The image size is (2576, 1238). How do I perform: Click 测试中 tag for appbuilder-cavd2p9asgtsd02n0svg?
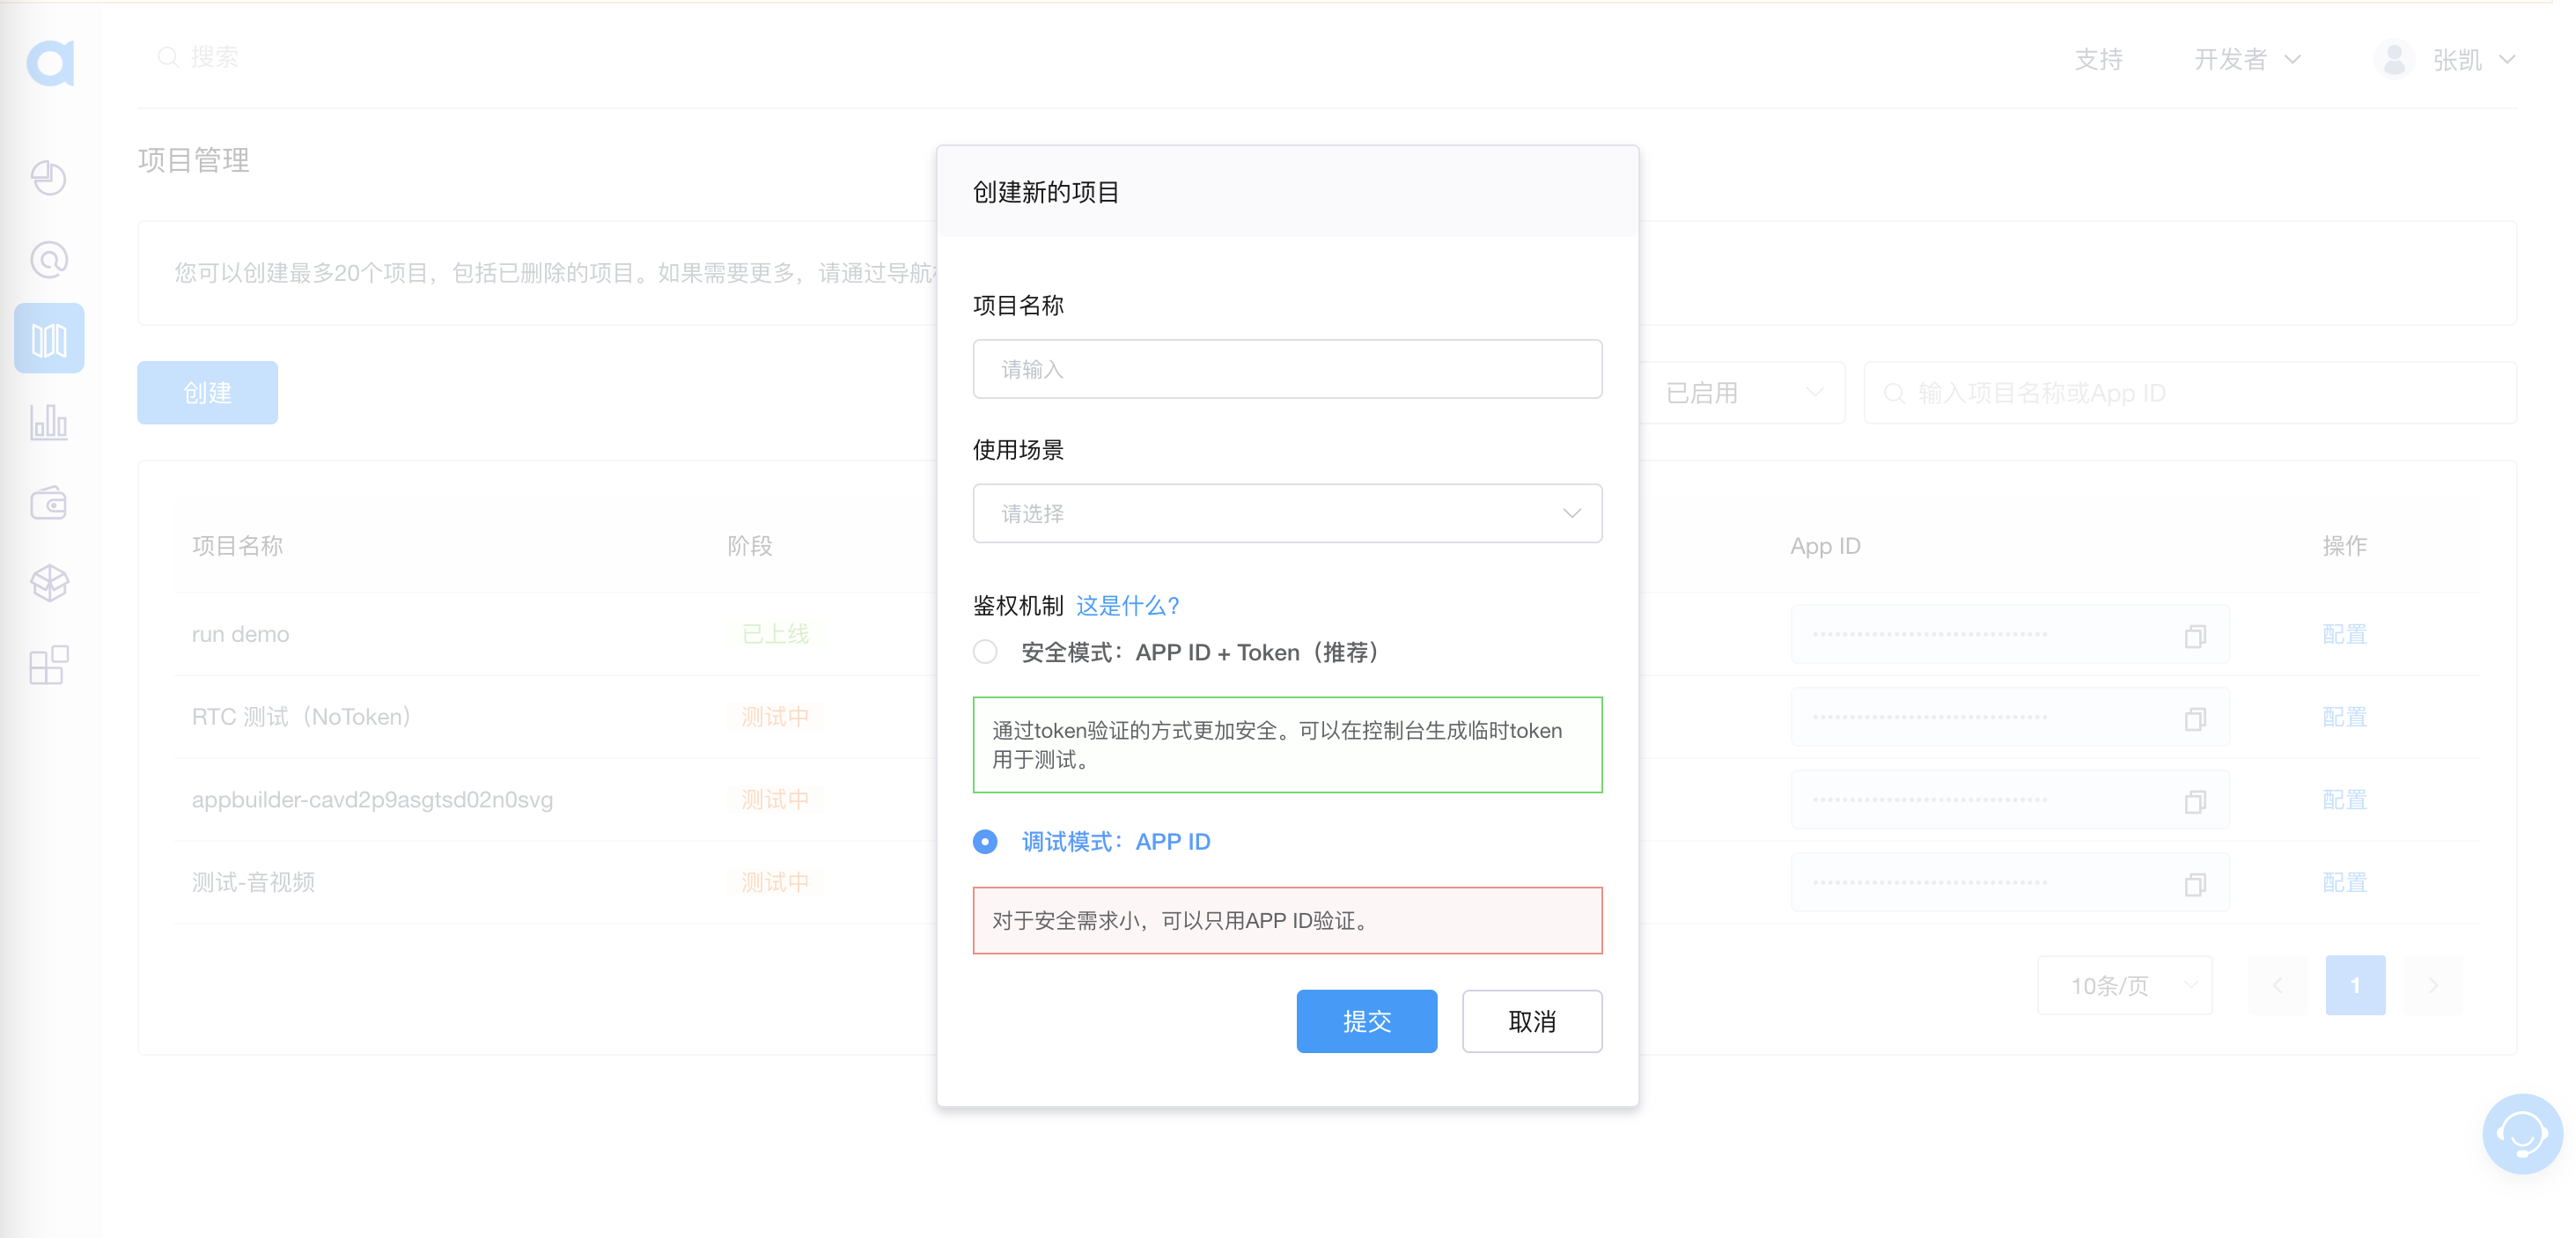pos(775,800)
